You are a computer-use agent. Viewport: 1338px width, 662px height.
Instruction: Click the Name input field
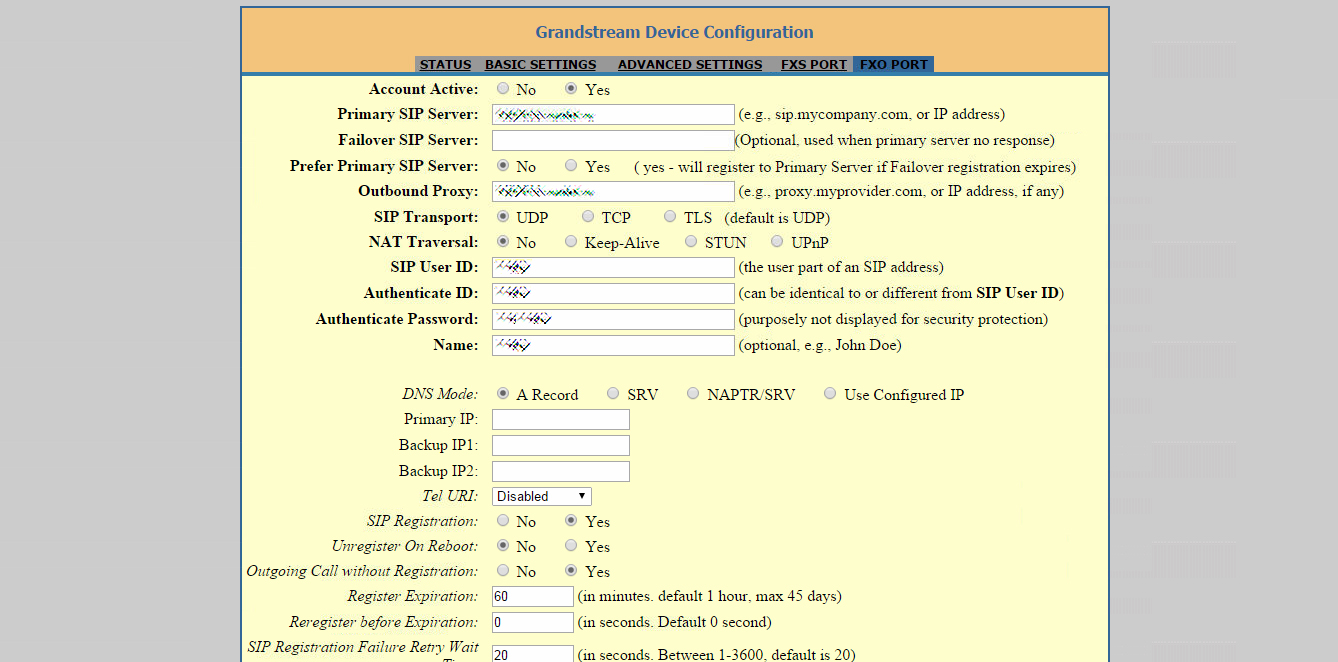[613, 346]
